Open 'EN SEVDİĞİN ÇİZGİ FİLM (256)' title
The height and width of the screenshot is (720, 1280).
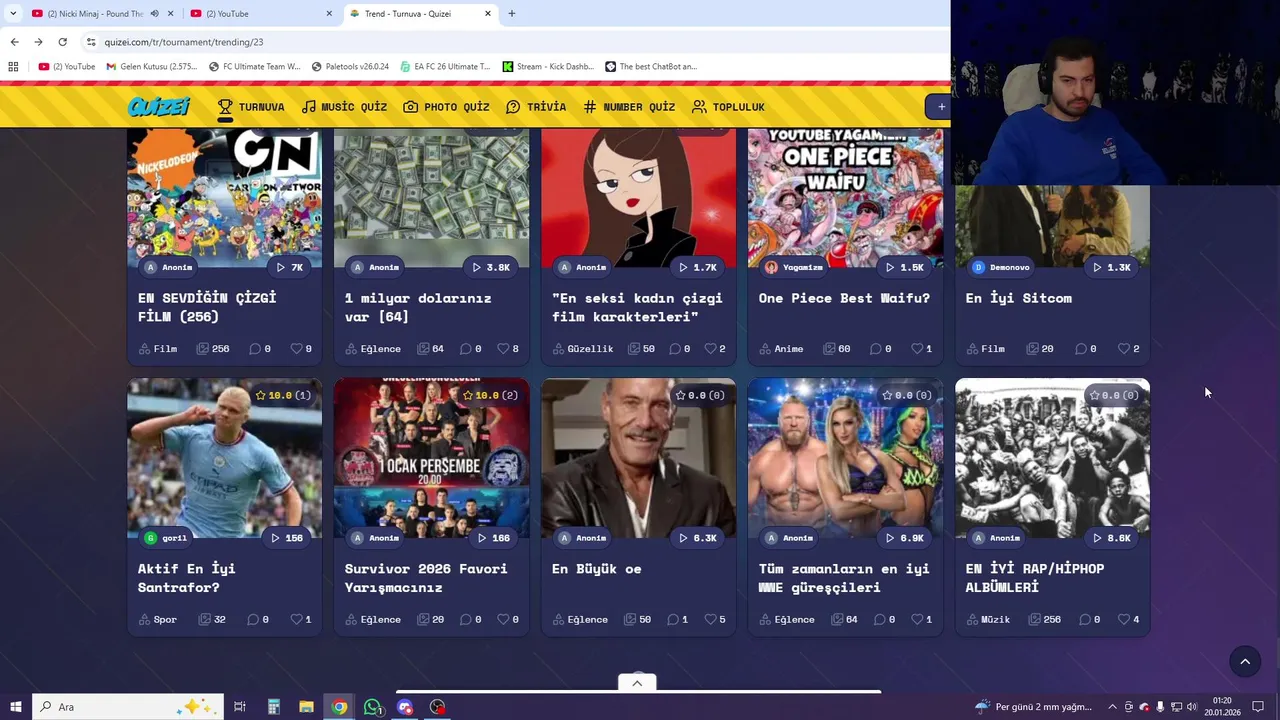point(207,307)
